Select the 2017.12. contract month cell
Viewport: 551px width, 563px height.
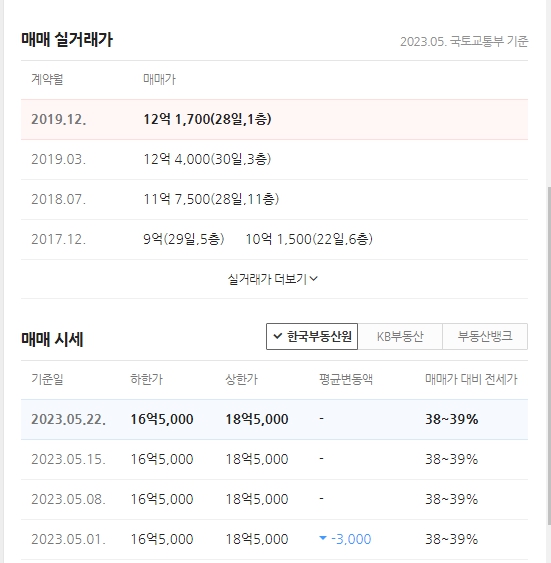pos(59,239)
